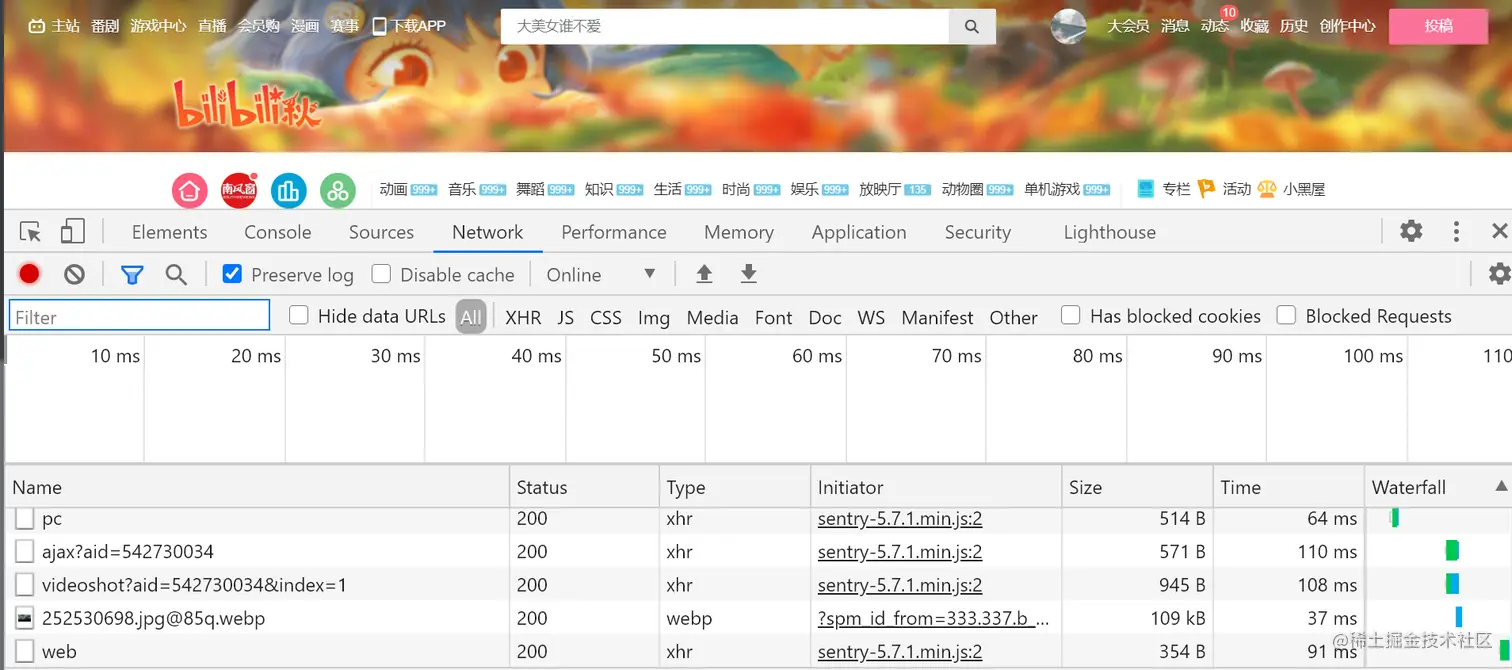Stop recording network log (red dot)

[29, 274]
